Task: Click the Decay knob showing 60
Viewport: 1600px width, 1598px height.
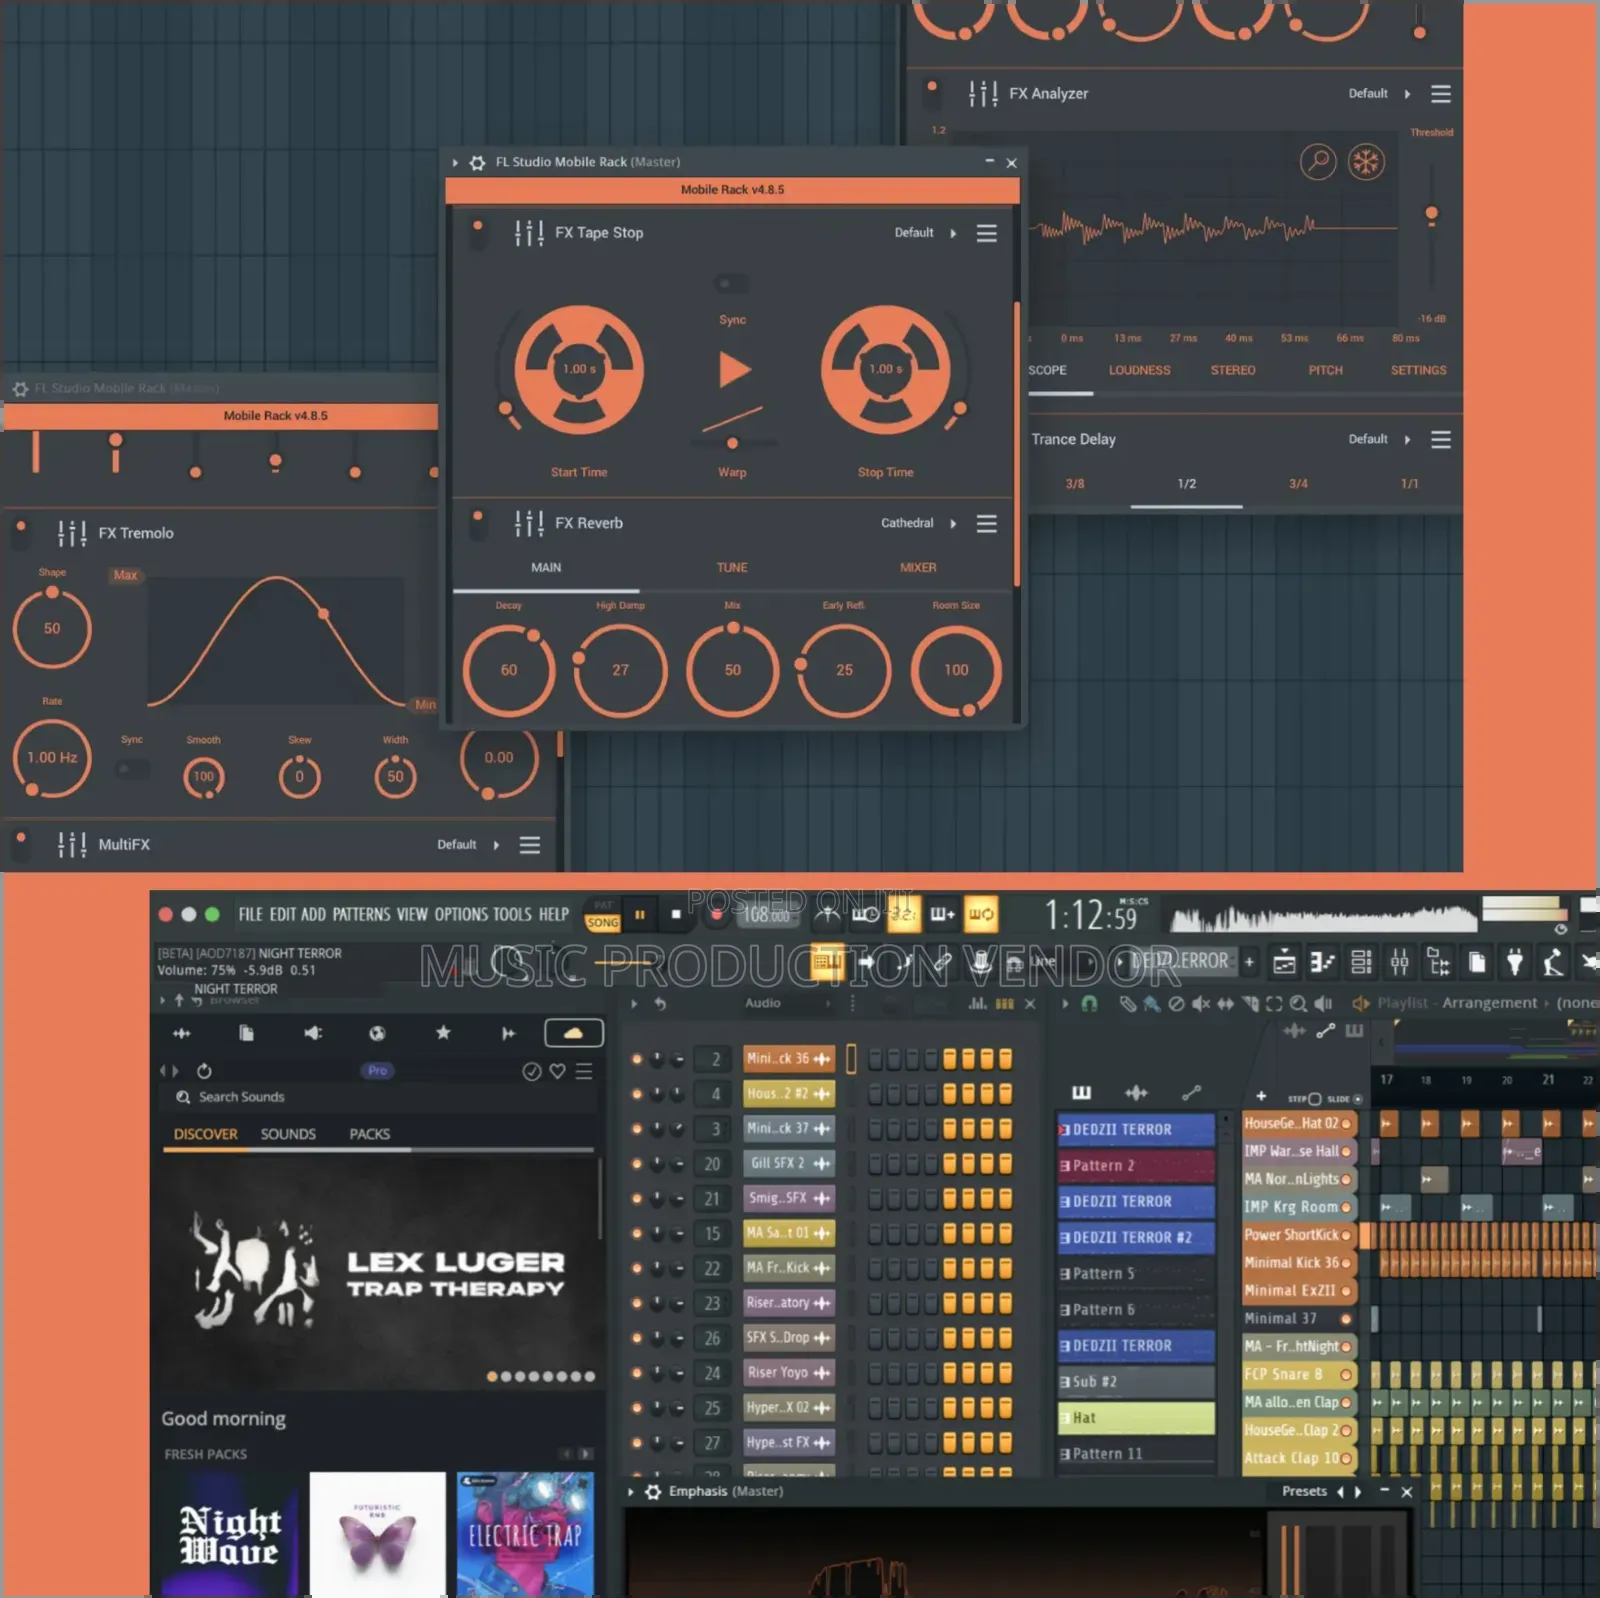Action: tap(509, 671)
